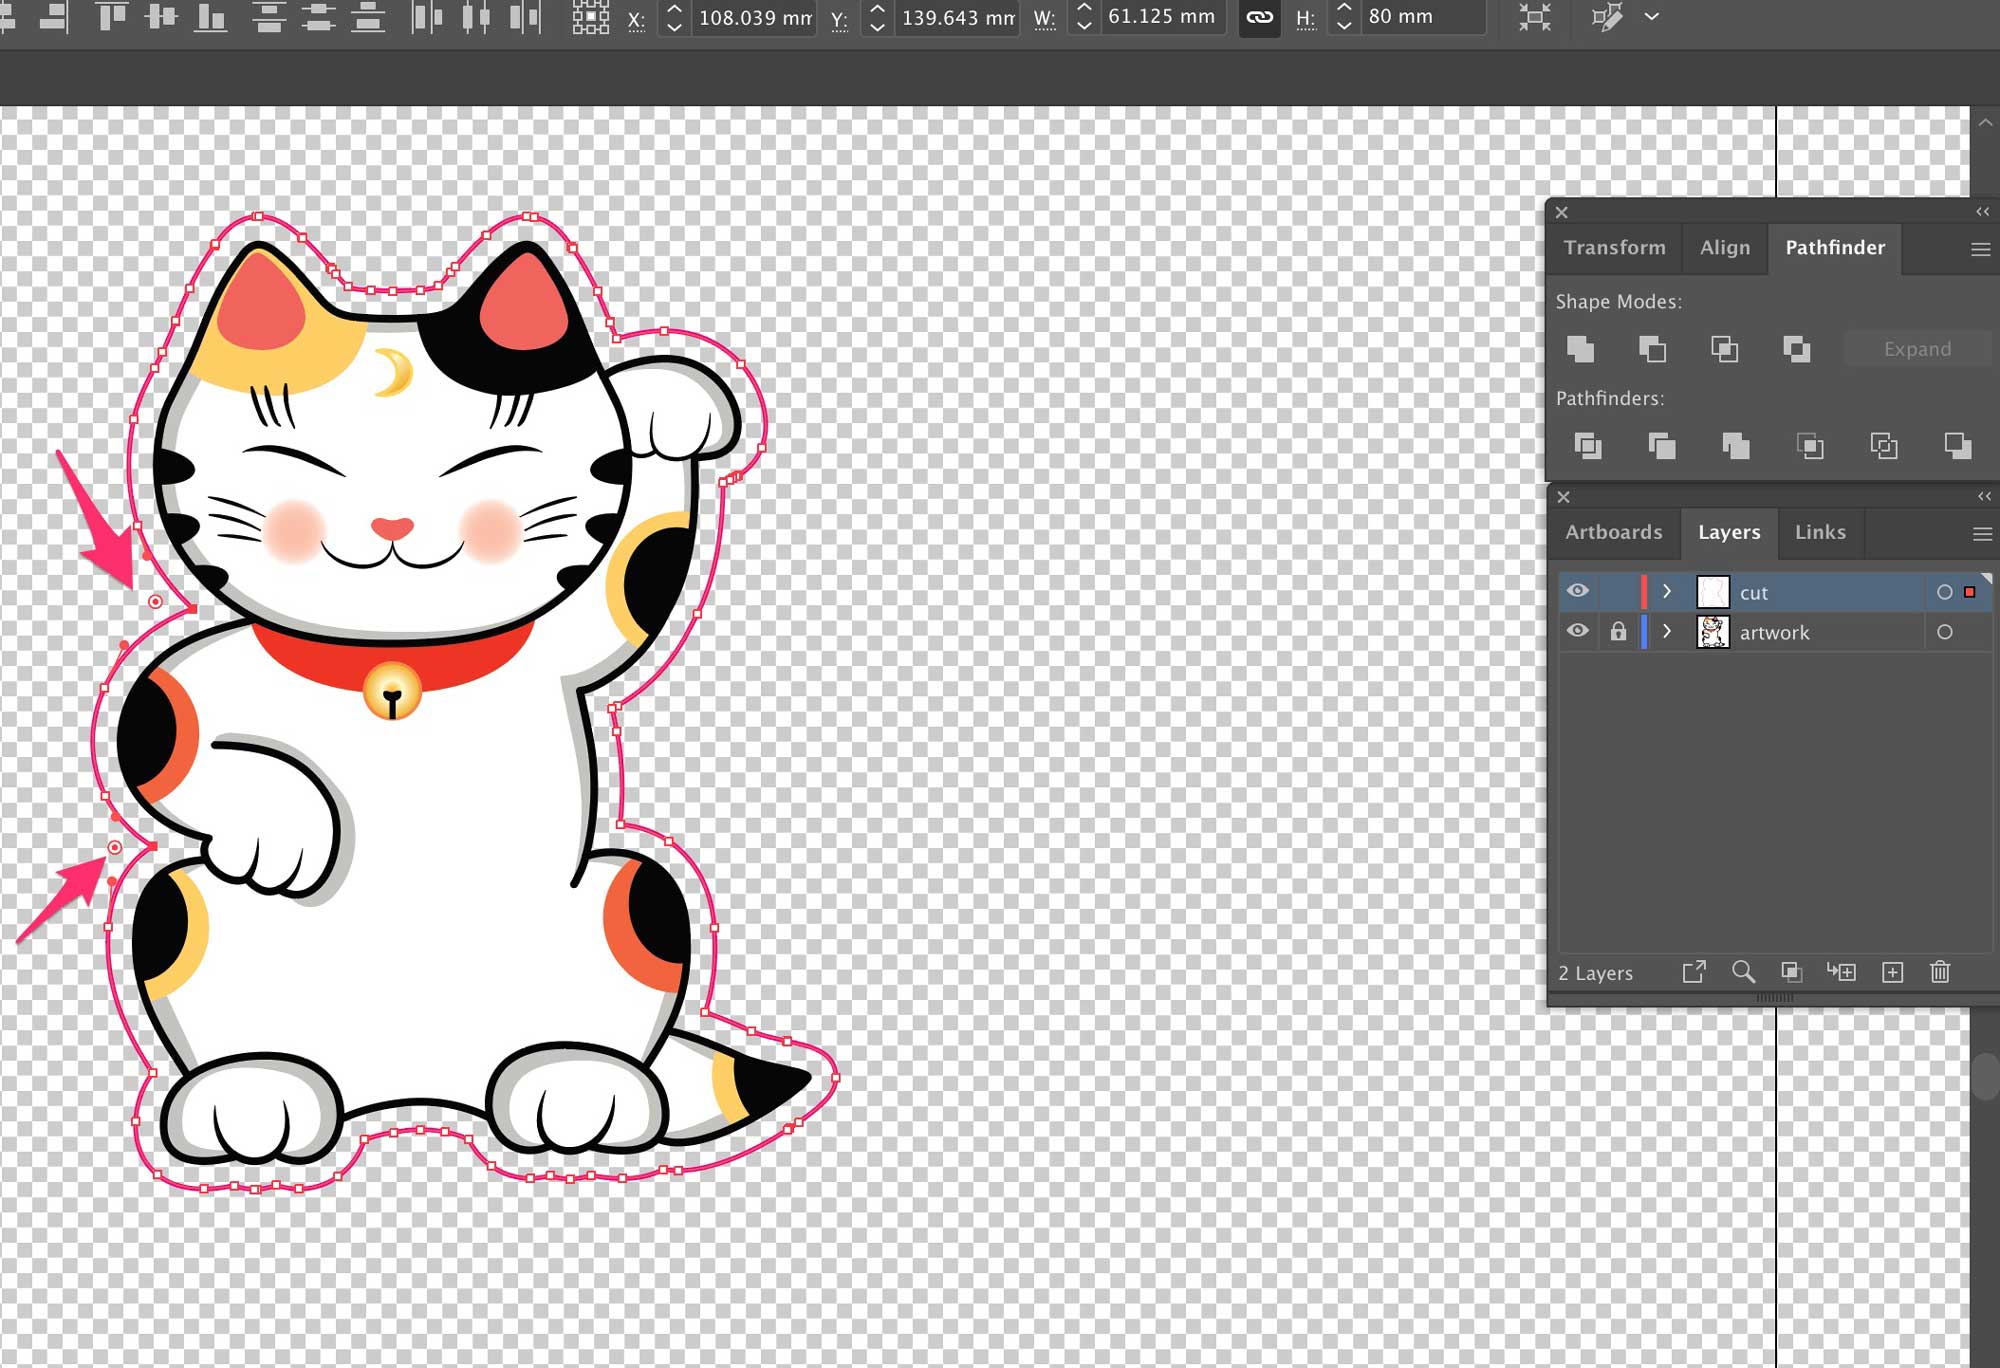The image size is (2000, 1368).
Task: Decrease Y value with down stepper arrow
Action: point(877,26)
